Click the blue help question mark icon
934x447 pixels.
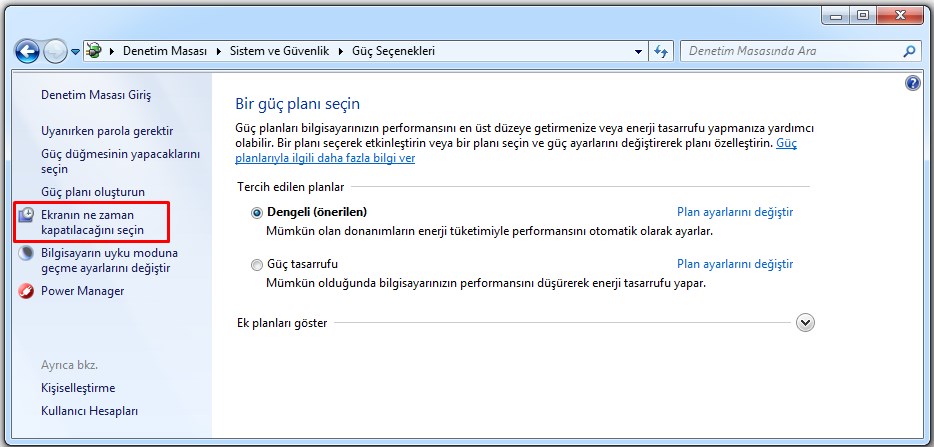click(x=912, y=84)
